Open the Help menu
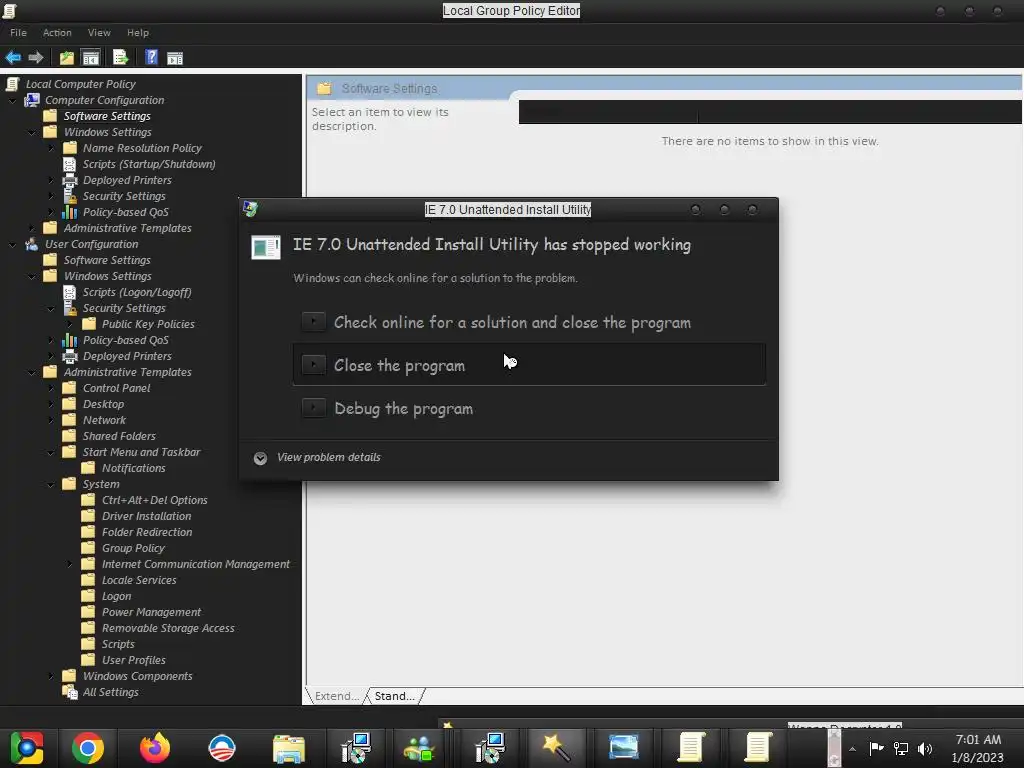The width and height of the screenshot is (1024, 768). (138, 33)
